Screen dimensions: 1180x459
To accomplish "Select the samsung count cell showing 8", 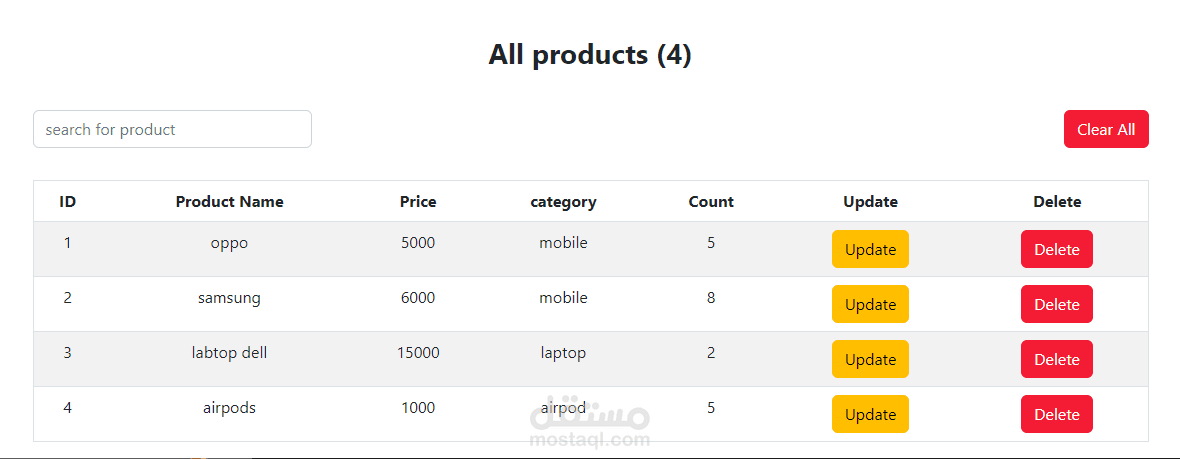I will (711, 298).
